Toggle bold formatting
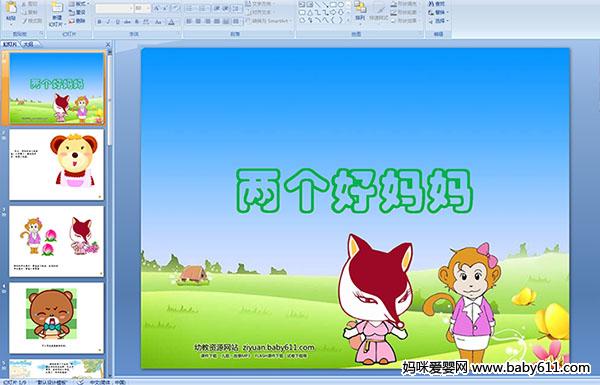Screen dimensions: 600x385 coord(99,22)
